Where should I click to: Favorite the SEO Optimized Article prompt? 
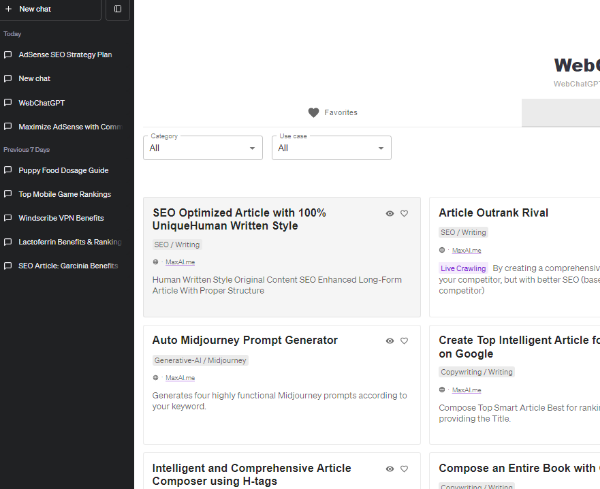click(404, 214)
